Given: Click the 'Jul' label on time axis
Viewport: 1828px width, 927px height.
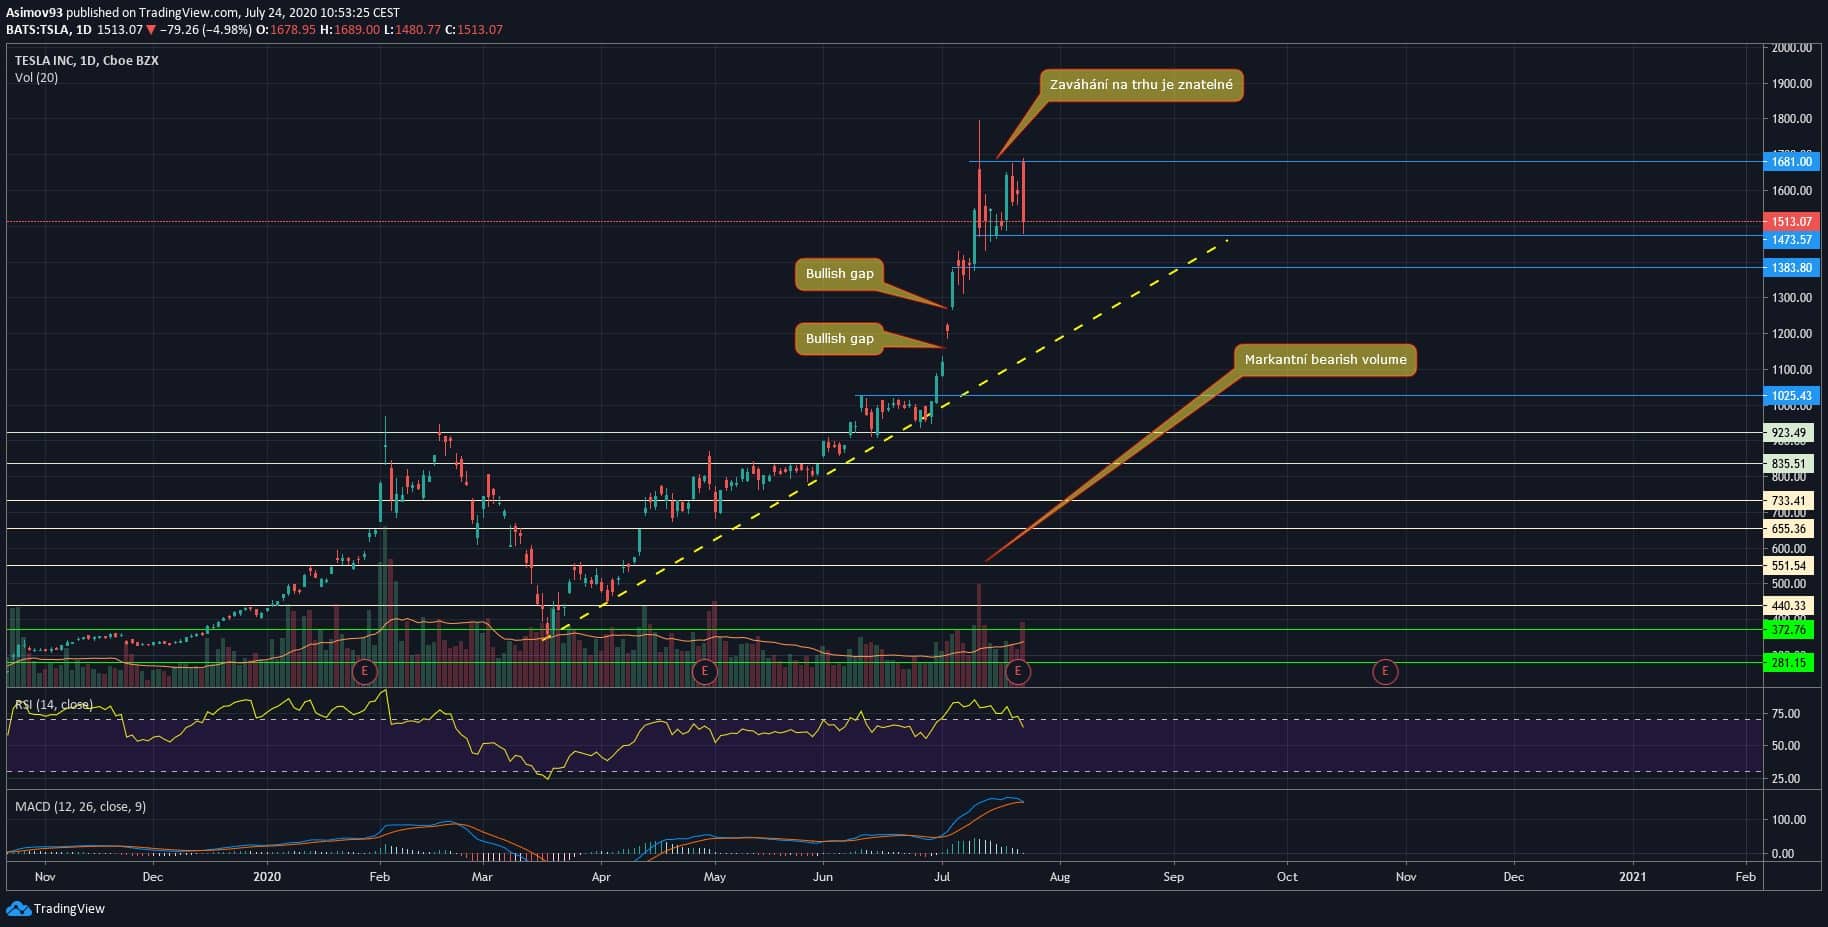Looking at the screenshot, I should 941,877.
